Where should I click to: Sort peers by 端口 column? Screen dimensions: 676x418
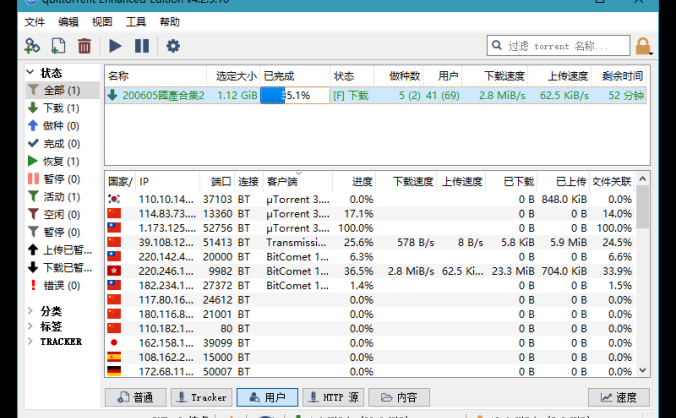217,181
